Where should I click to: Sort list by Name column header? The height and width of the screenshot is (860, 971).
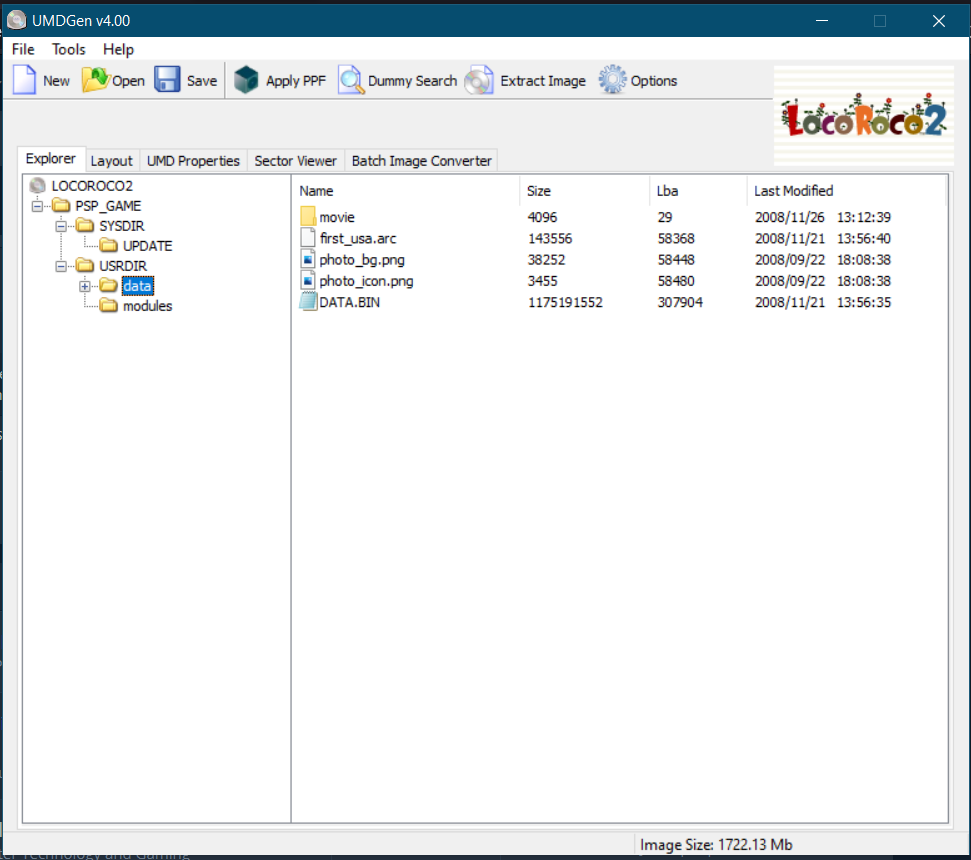(406, 191)
